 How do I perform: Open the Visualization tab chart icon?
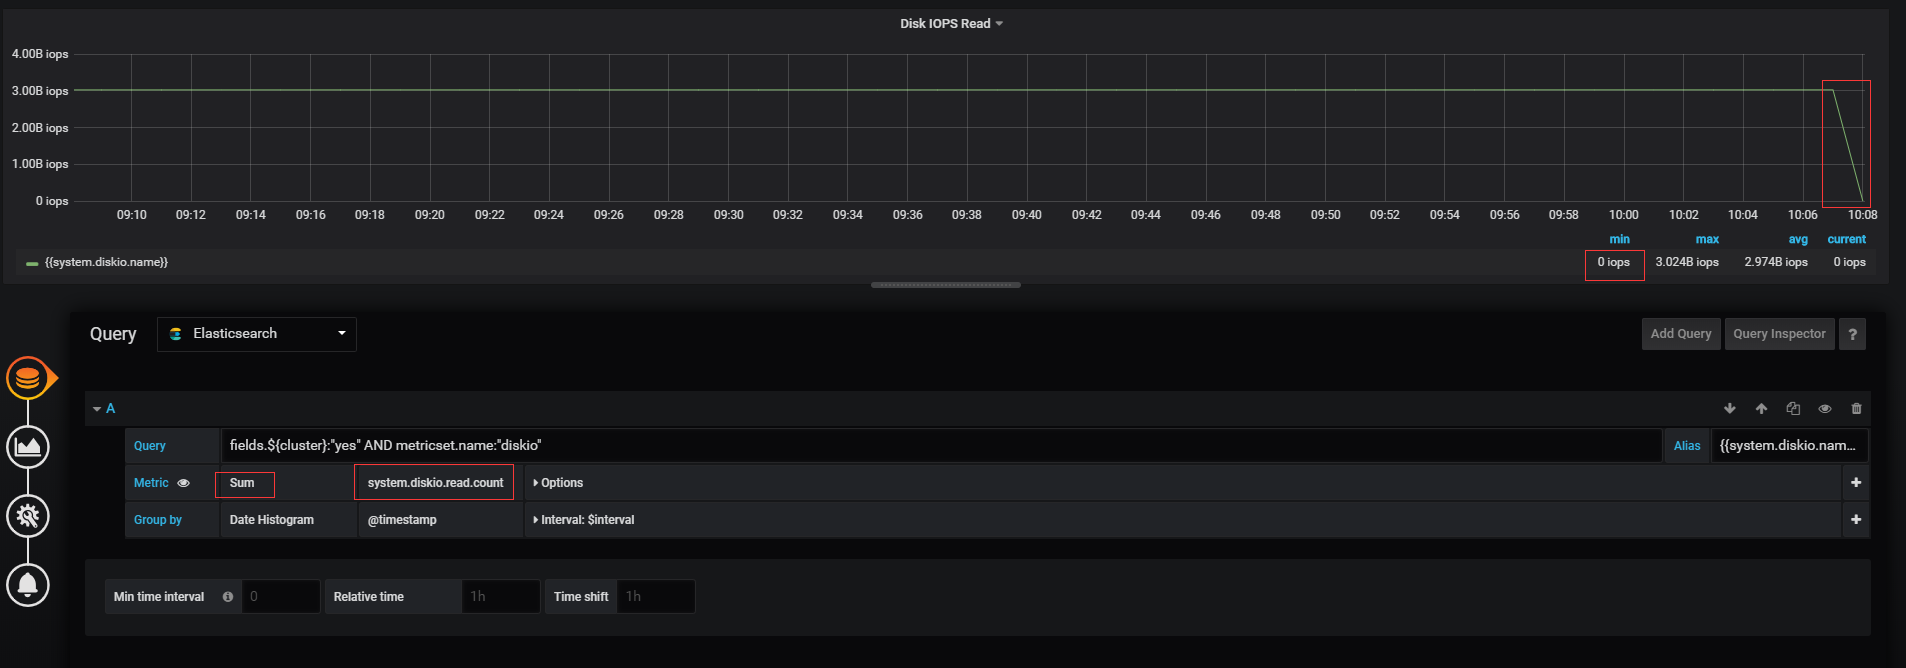coord(28,447)
